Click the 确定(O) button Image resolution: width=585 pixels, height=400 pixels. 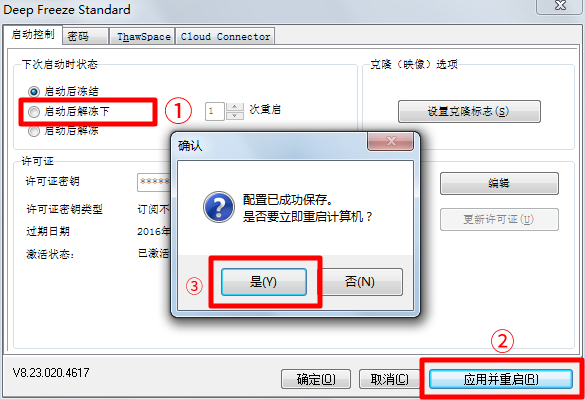pos(316,379)
